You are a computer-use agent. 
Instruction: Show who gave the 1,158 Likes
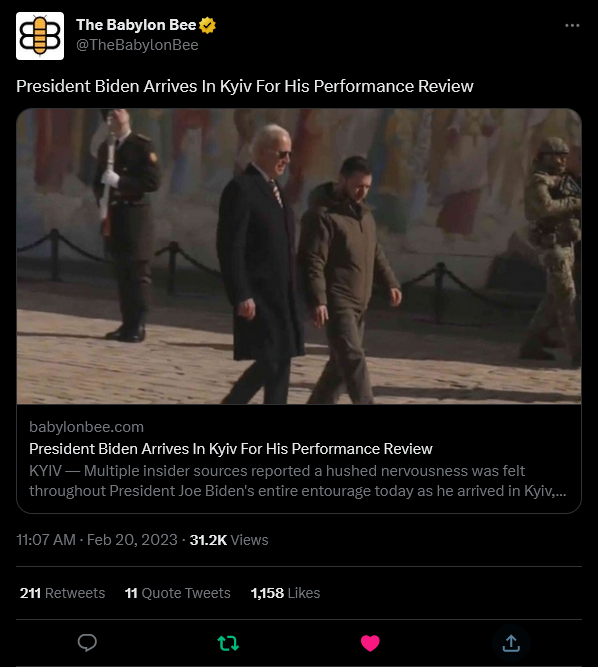point(285,593)
